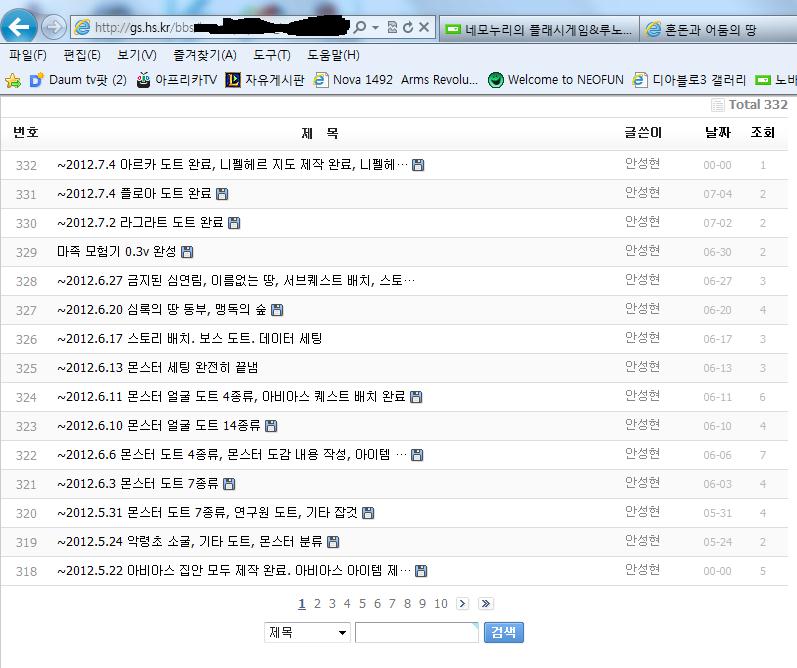
Task: Click attachment icon on post 329
Action: pos(187,252)
